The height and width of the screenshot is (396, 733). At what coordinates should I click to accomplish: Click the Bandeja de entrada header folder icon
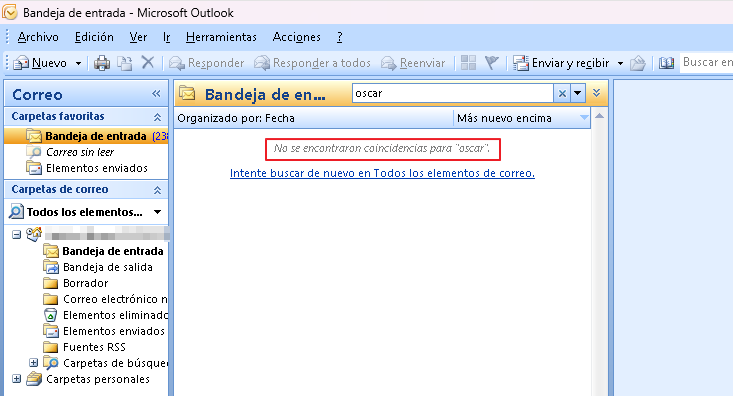187,94
